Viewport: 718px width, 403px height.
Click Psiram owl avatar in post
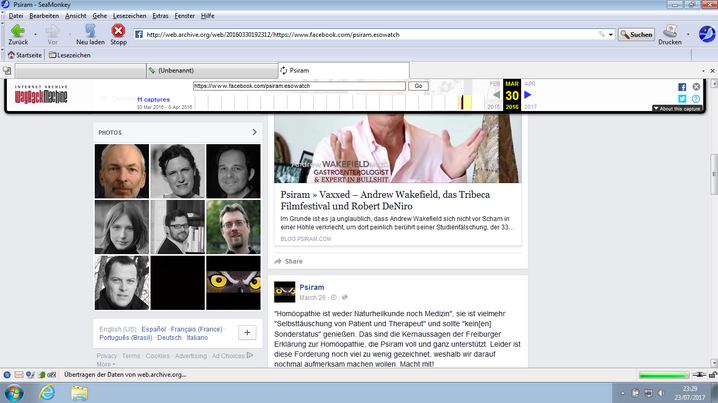(x=284, y=292)
